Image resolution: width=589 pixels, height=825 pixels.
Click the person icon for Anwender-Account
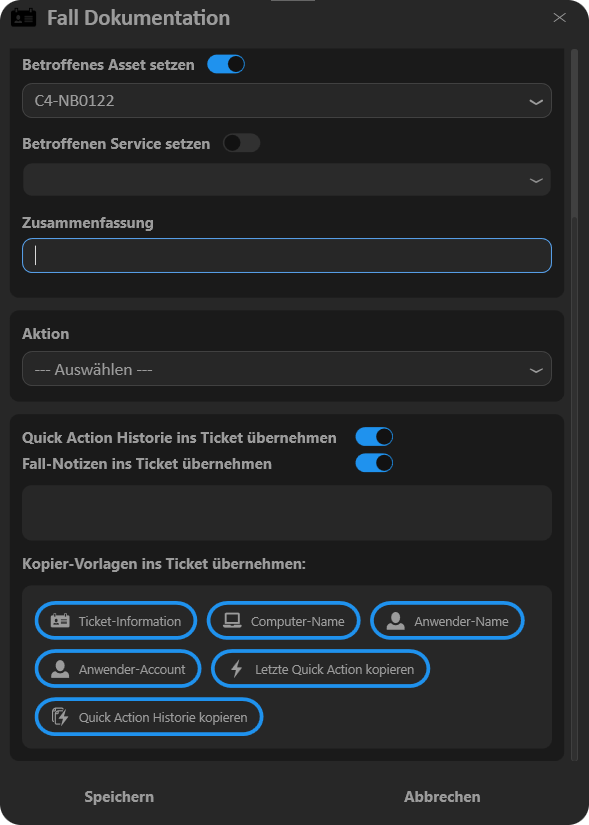click(x=60, y=669)
